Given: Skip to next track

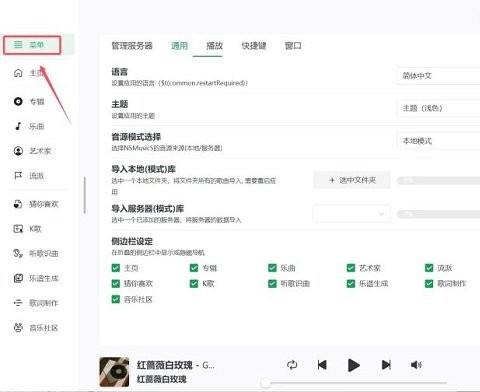Looking at the screenshot, I should [386, 365].
